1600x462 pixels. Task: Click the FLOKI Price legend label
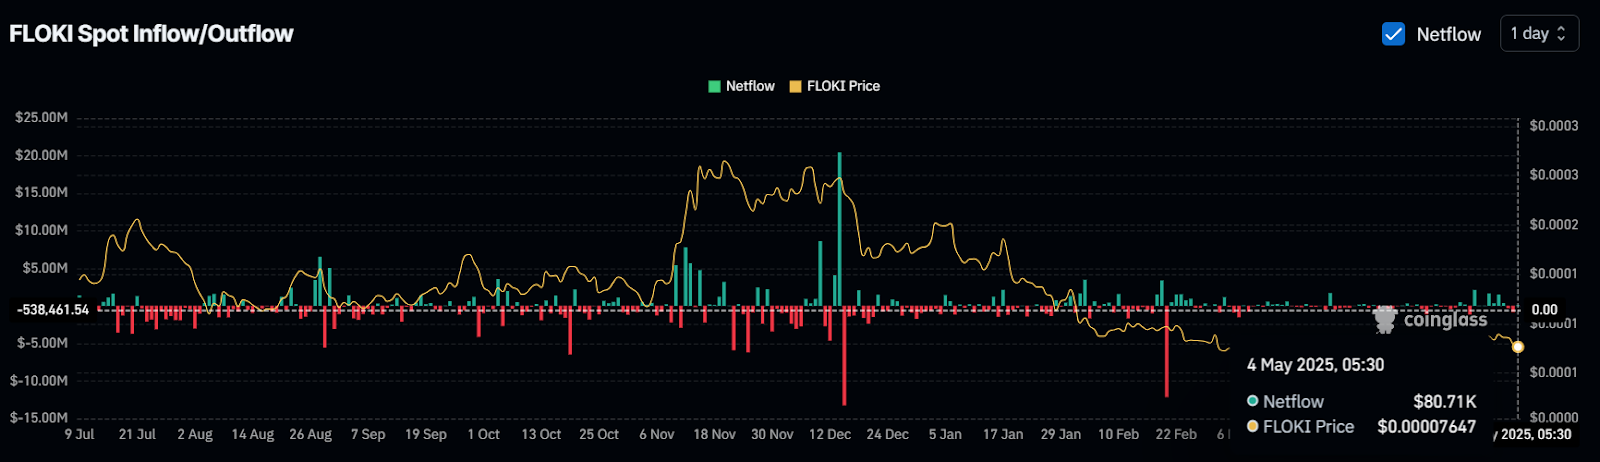[843, 86]
